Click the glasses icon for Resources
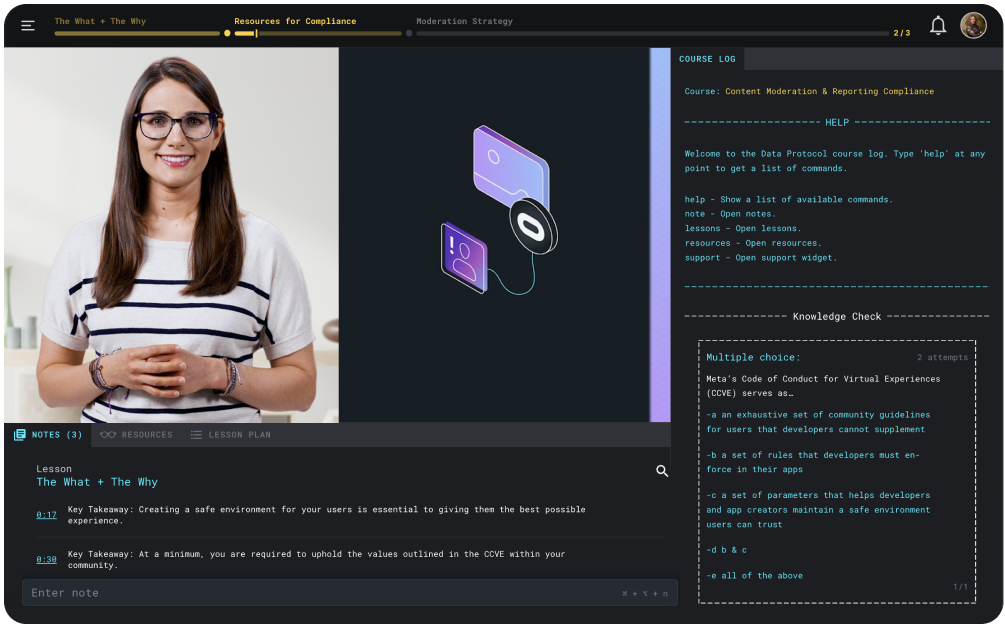The image size is (1005, 626). (108, 435)
